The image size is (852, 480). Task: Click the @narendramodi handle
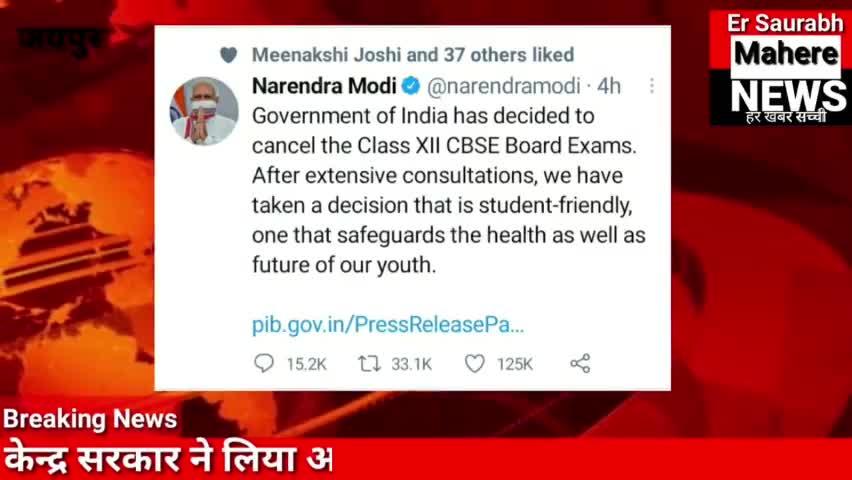(504, 86)
